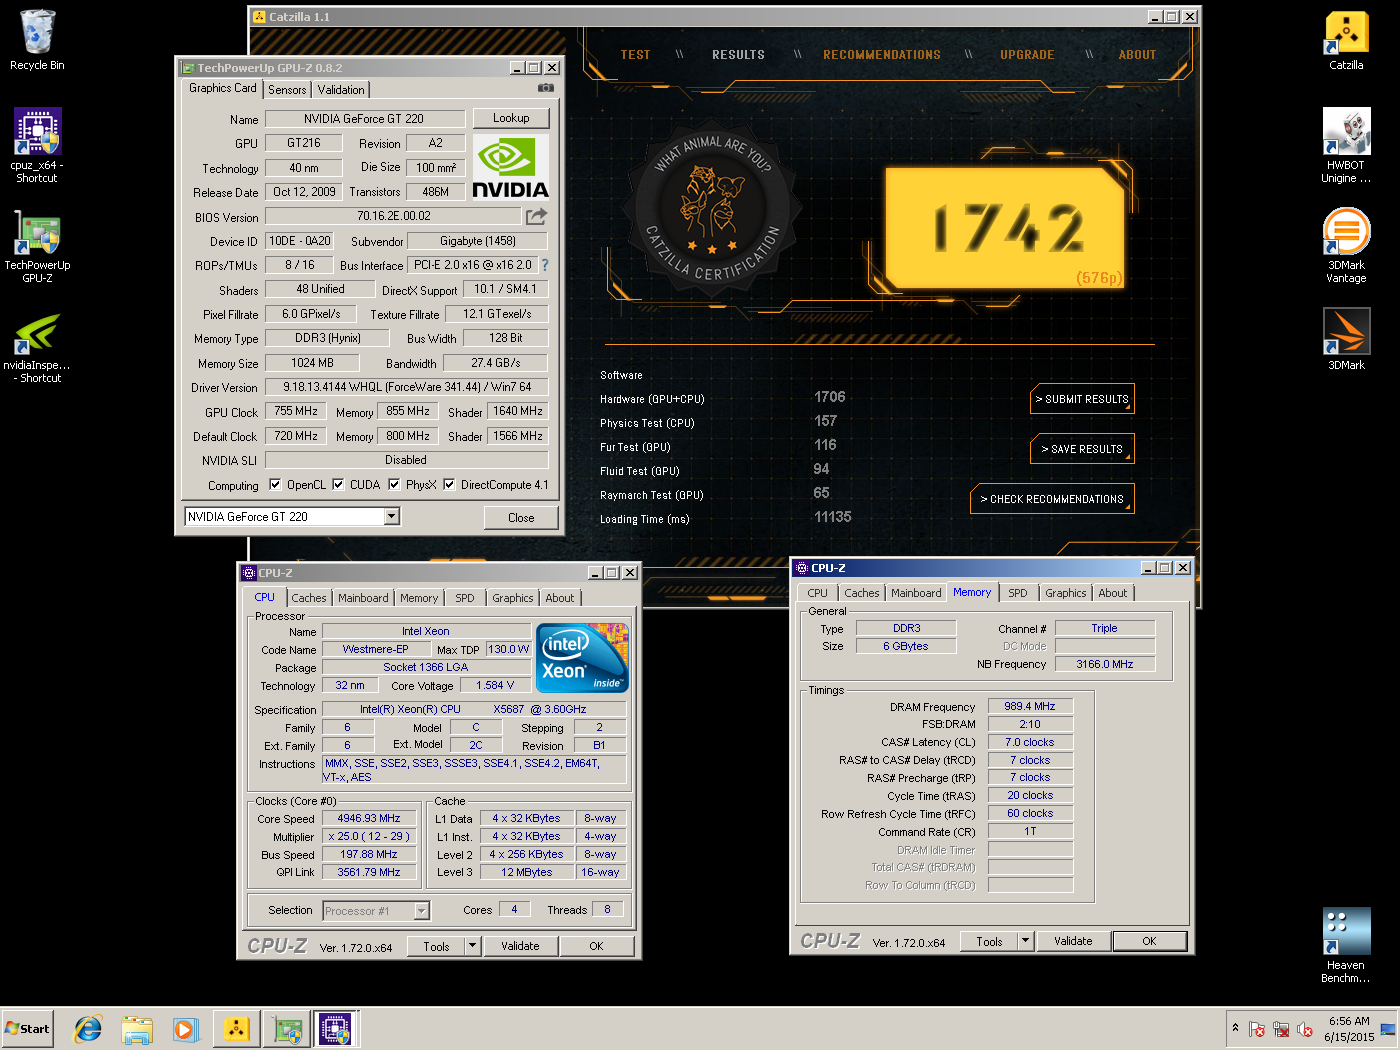The width and height of the screenshot is (1400, 1050).
Task: Launch the TechPowerUp GPU-Z desktop icon
Action: [x=37, y=247]
